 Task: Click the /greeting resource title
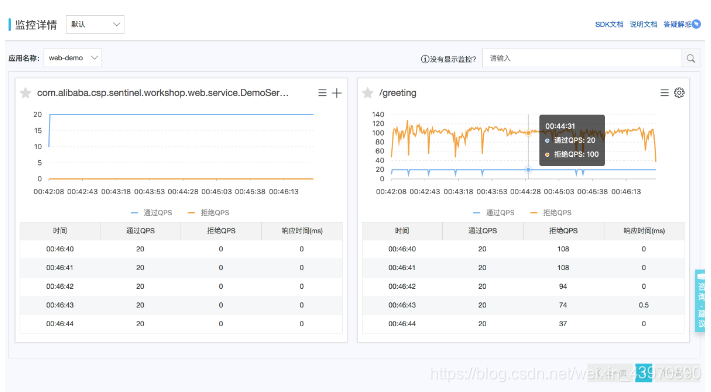pyautogui.click(x=398, y=93)
